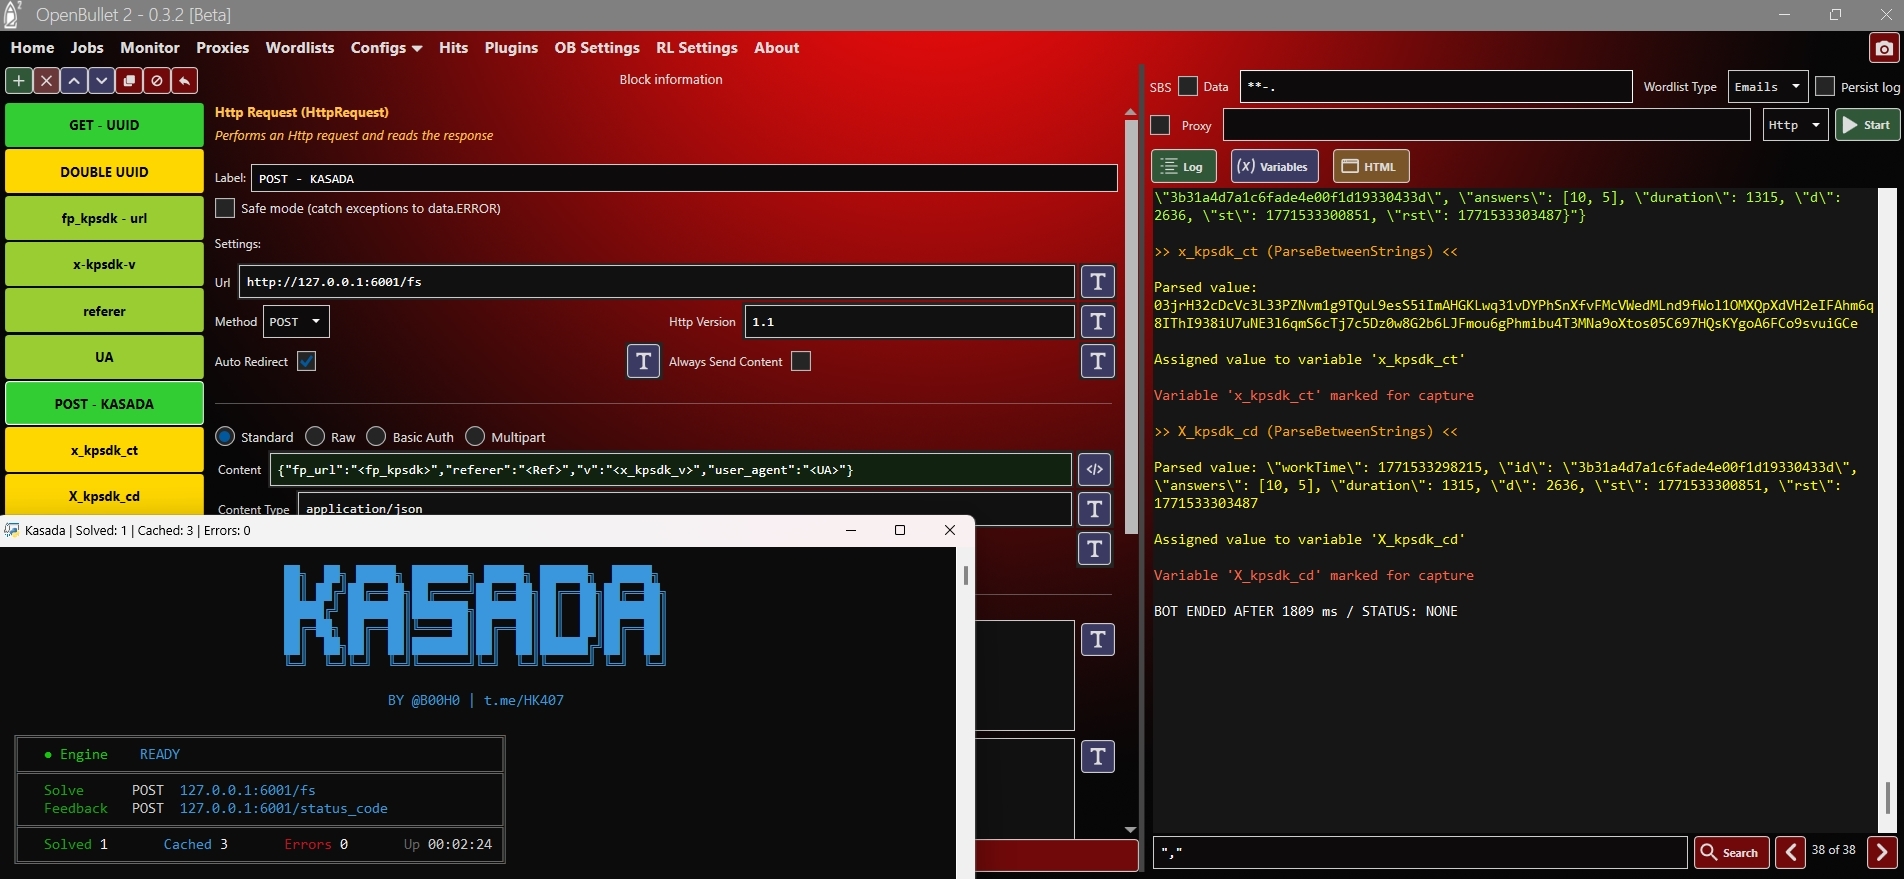Switch Content to code view with </> icon
Image resolution: width=1904 pixels, height=879 pixels.
point(1094,469)
